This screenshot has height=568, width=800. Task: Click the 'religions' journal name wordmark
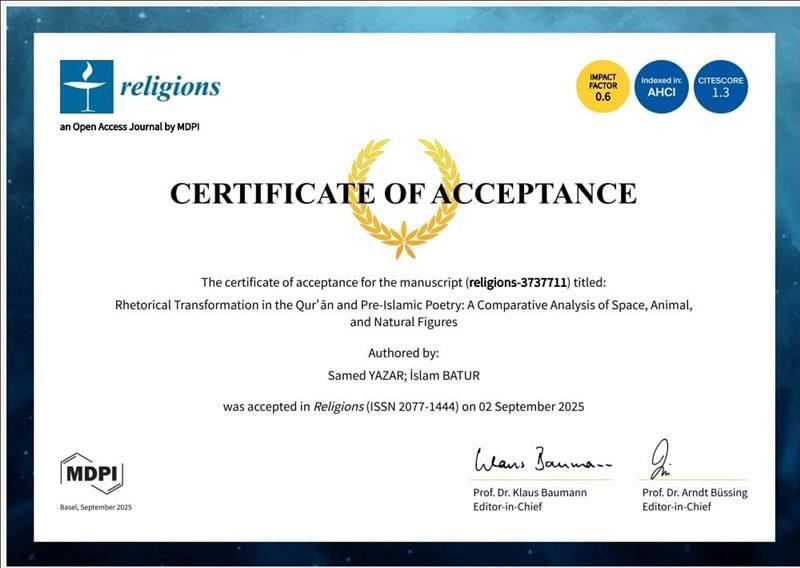click(170, 87)
